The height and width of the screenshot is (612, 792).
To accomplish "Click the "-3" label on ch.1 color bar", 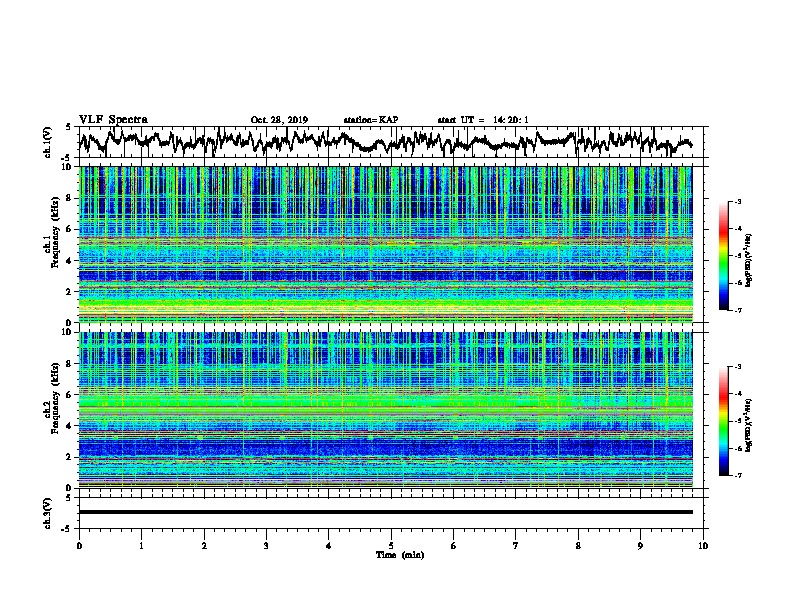I will click(x=738, y=201).
